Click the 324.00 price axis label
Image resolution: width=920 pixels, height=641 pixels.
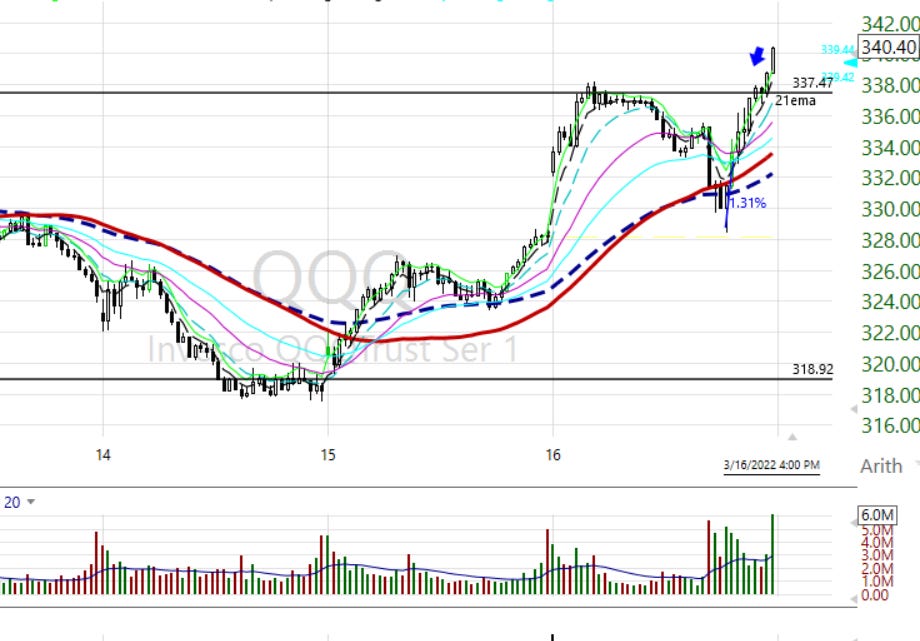tap(890, 302)
